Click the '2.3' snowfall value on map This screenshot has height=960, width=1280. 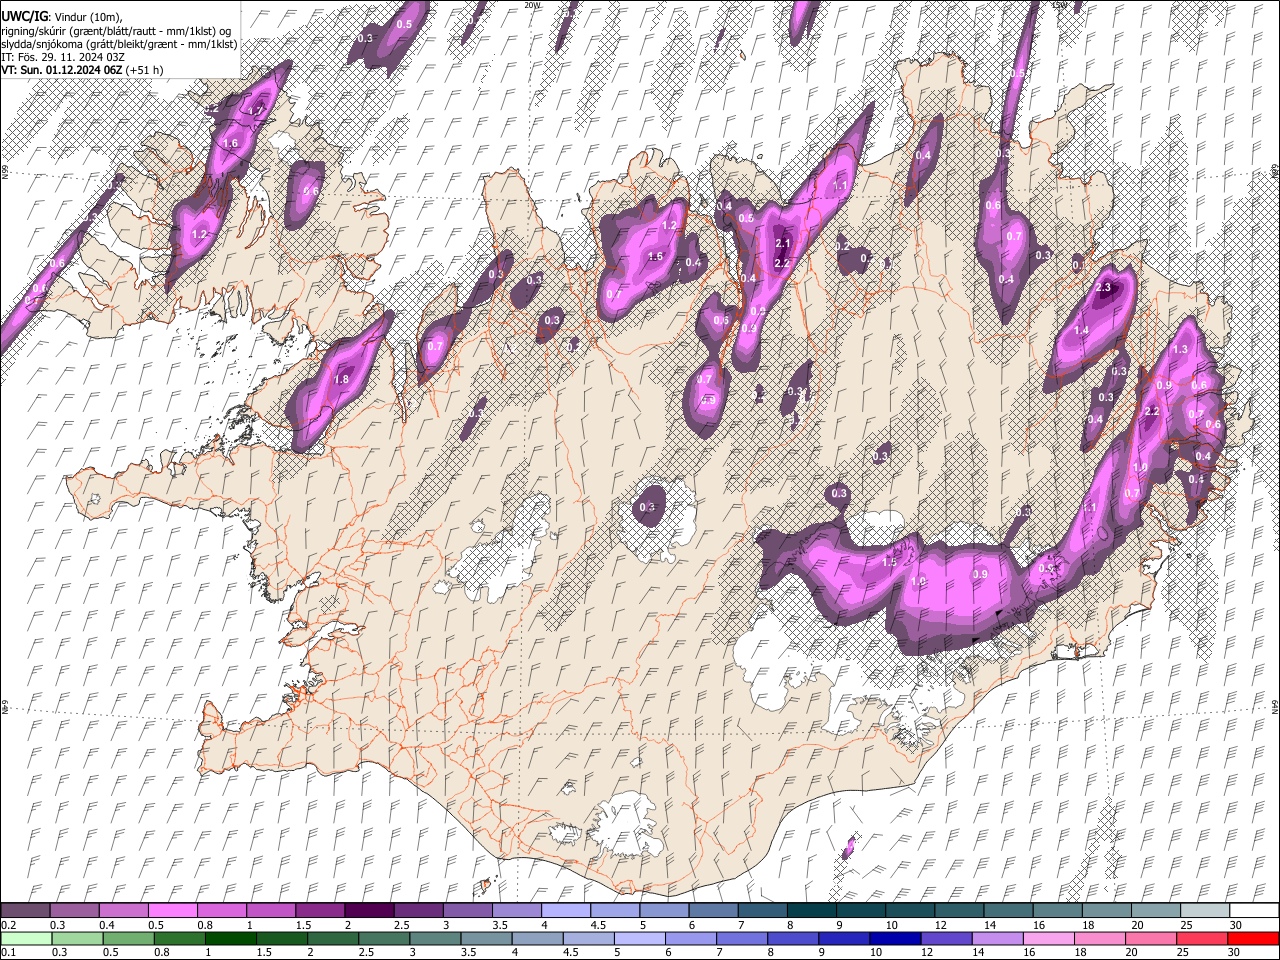click(1103, 287)
